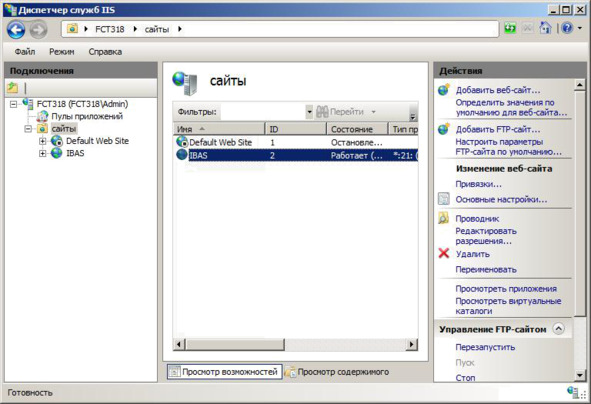Open the Файл menu
The height and width of the screenshot is (404, 591).
pyautogui.click(x=25, y=52)
